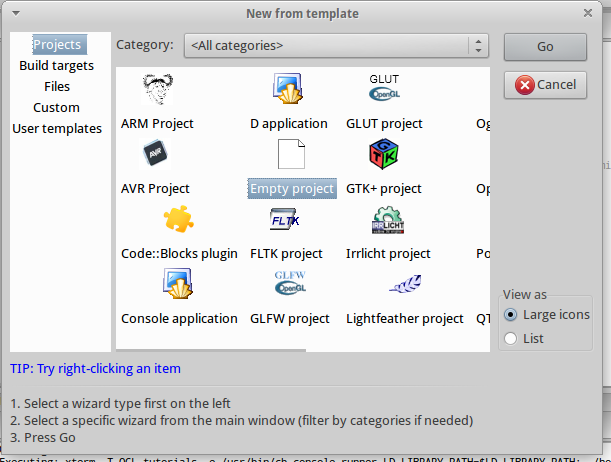This screenshot has height=462, width=611.
Task: Select the GLUT OpenGL project icon
Action: tap(384, 88)
